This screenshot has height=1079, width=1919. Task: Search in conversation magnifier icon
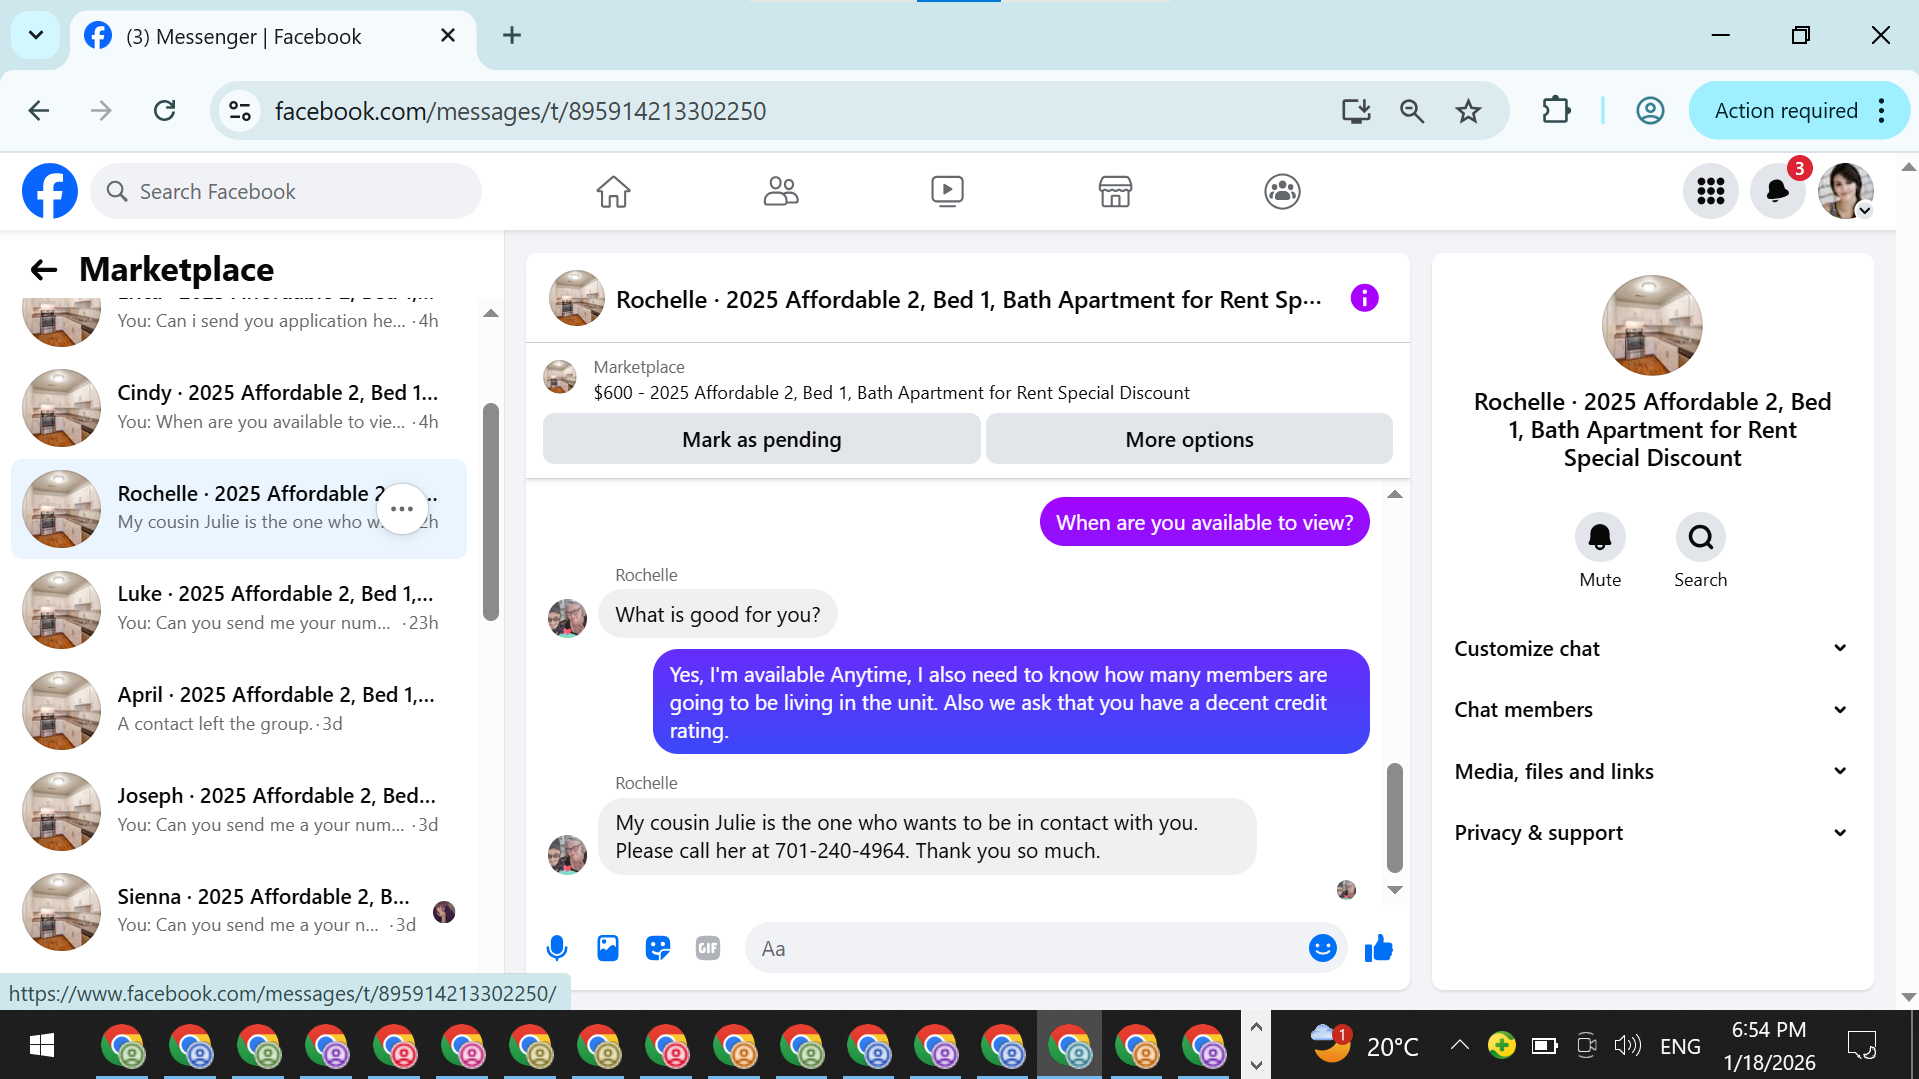(1700, 538)
